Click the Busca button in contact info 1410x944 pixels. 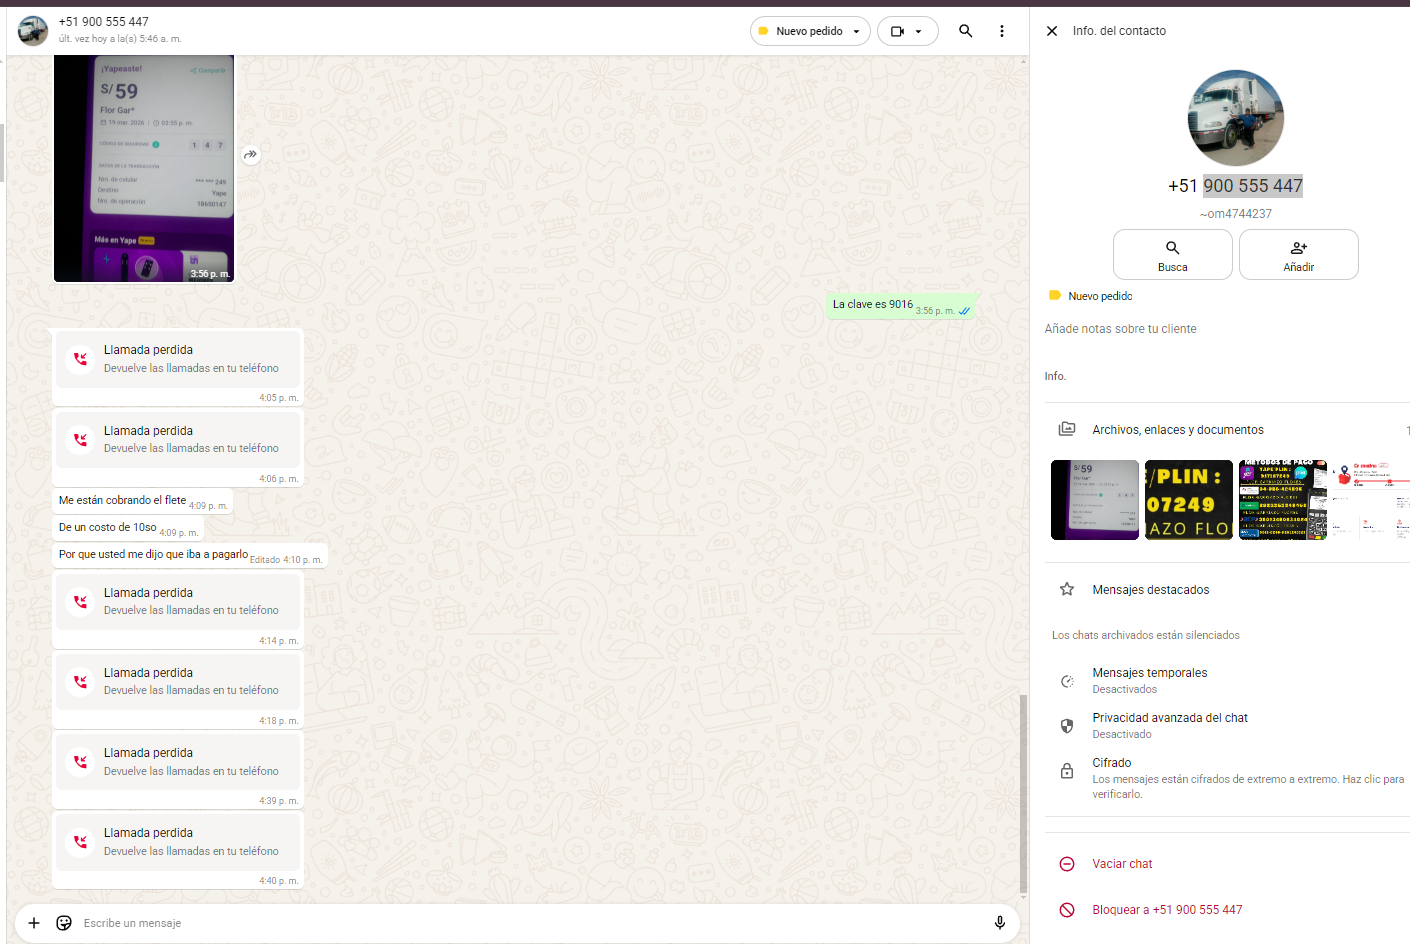pyautogui.click(x=1172, y=255)
